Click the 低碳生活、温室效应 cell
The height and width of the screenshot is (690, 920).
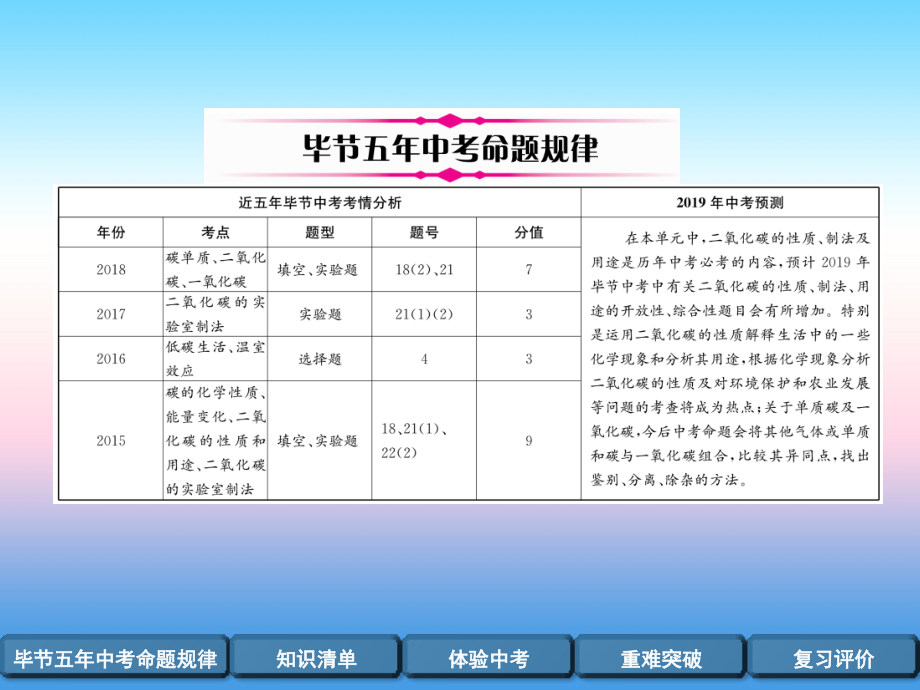[x=215, y=358]
